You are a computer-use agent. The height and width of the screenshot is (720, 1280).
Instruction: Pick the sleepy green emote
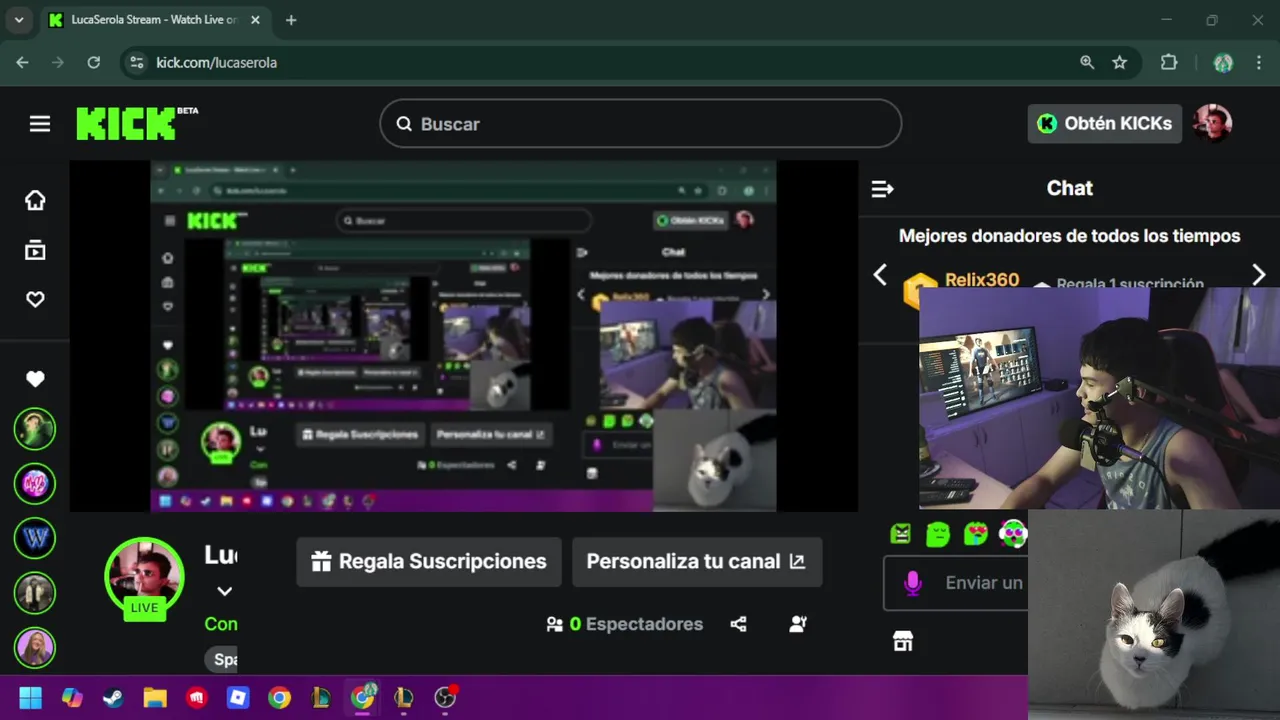[x=938, y=534]
